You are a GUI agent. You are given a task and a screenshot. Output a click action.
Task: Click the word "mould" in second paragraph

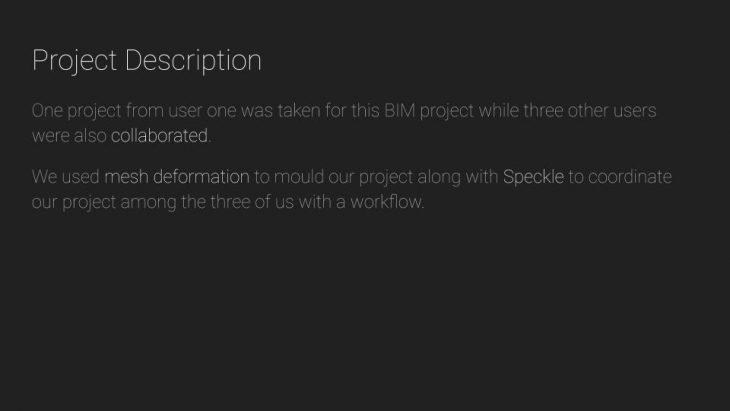click(298, 177)
